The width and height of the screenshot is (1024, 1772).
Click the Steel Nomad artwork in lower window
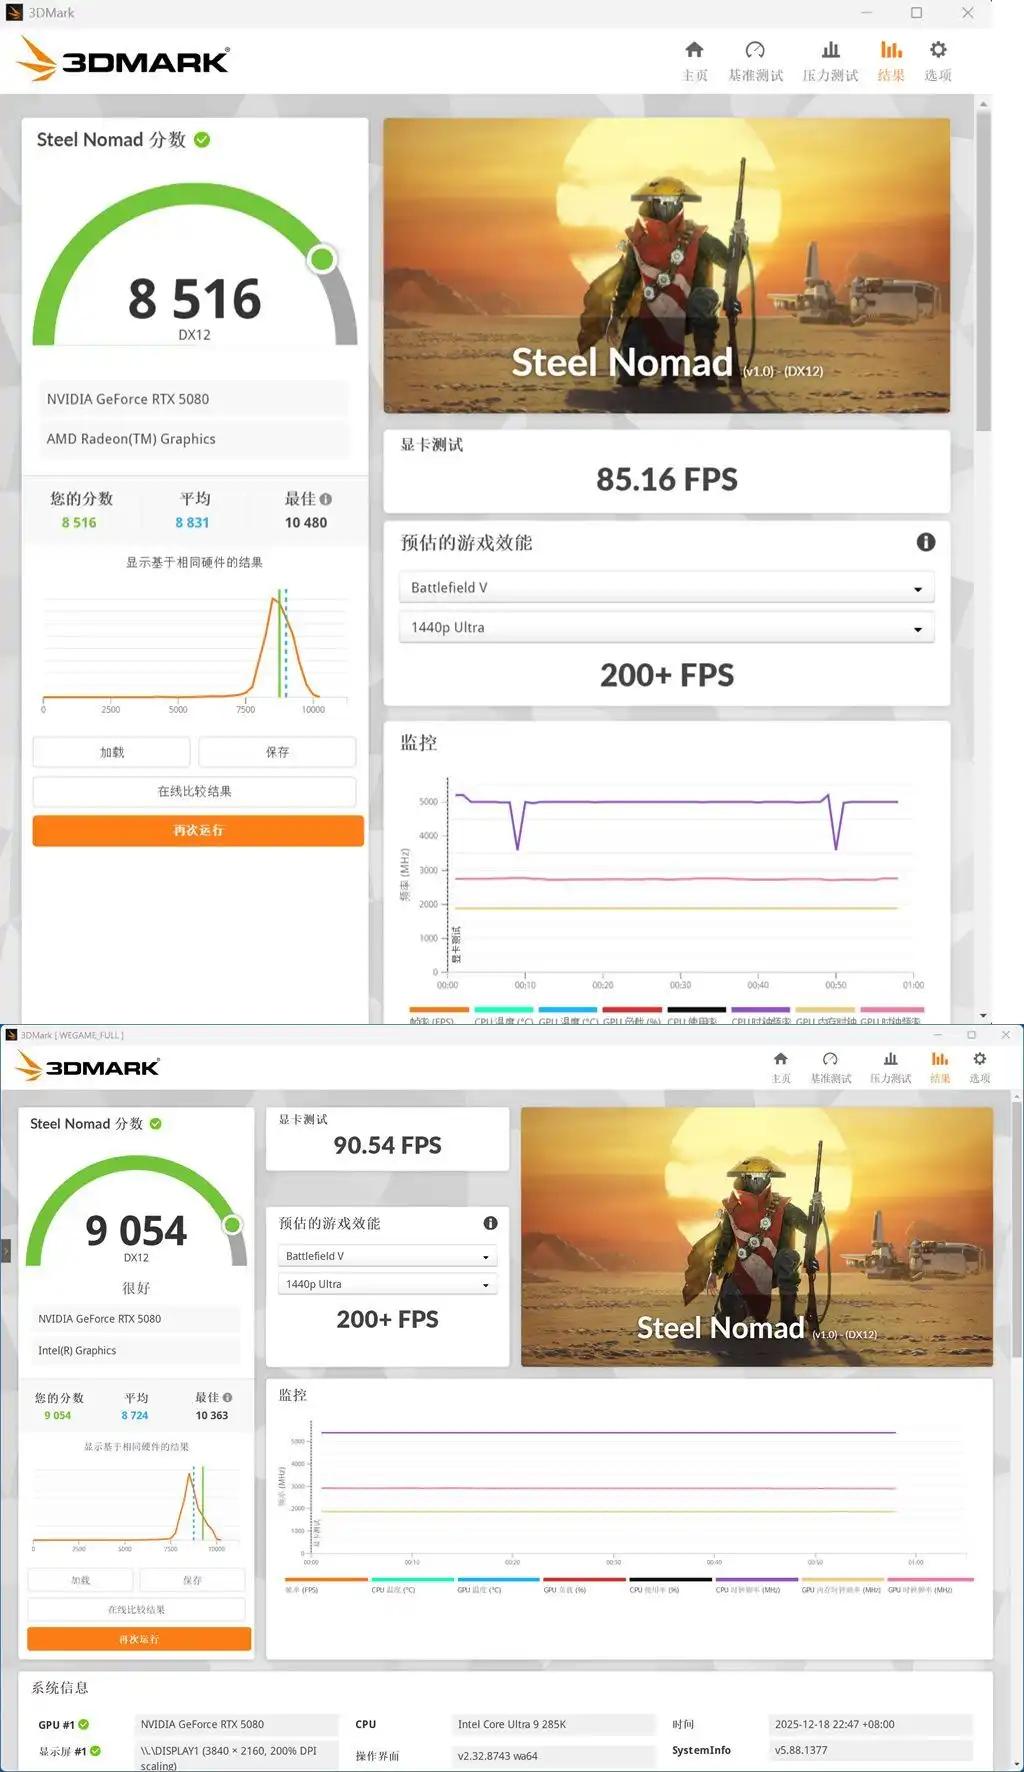pyautogui.click(x=757, y=1236)
